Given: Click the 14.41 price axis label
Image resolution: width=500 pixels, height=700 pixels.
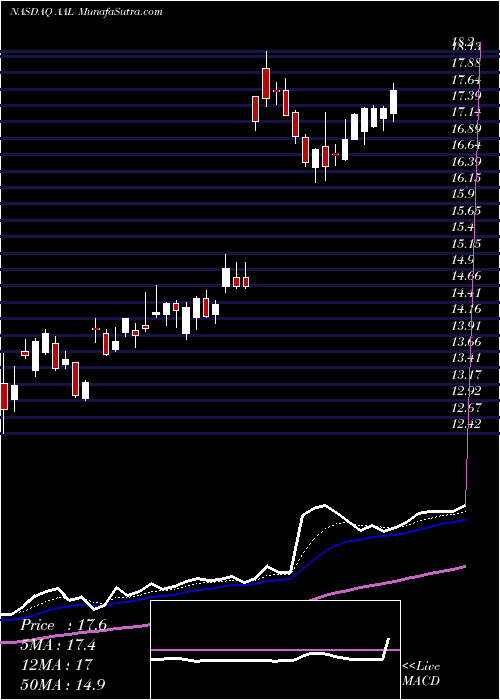Looking at the screenshot, I should pos(466,292).
